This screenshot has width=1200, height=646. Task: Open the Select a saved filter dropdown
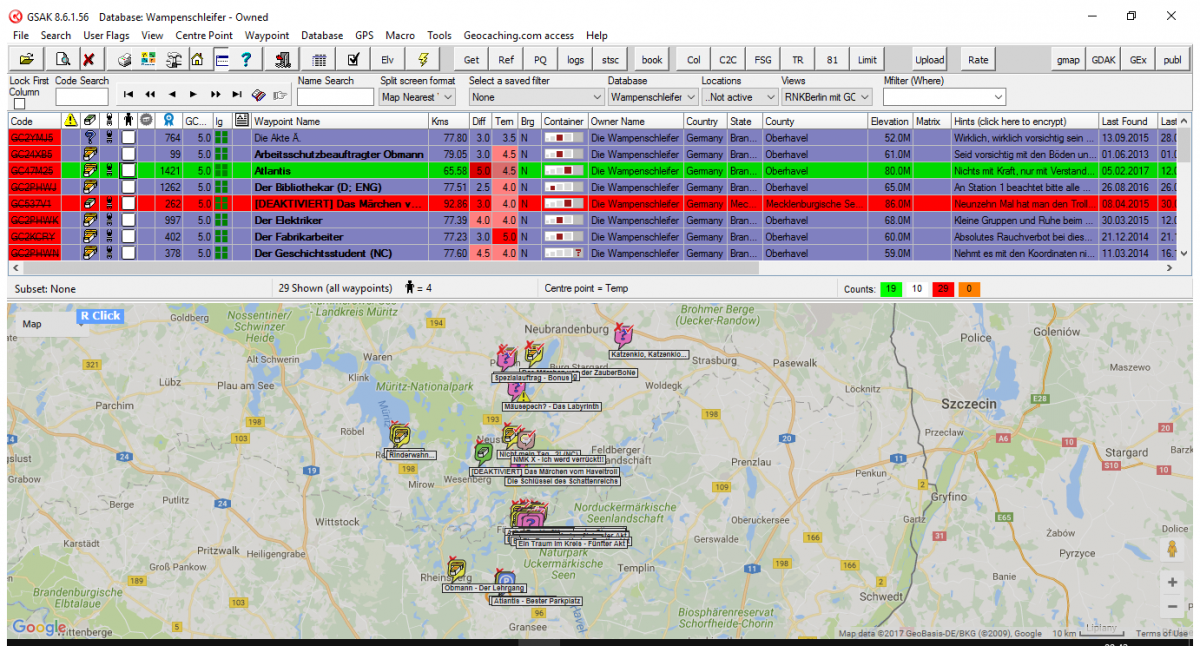click(536, 97)
